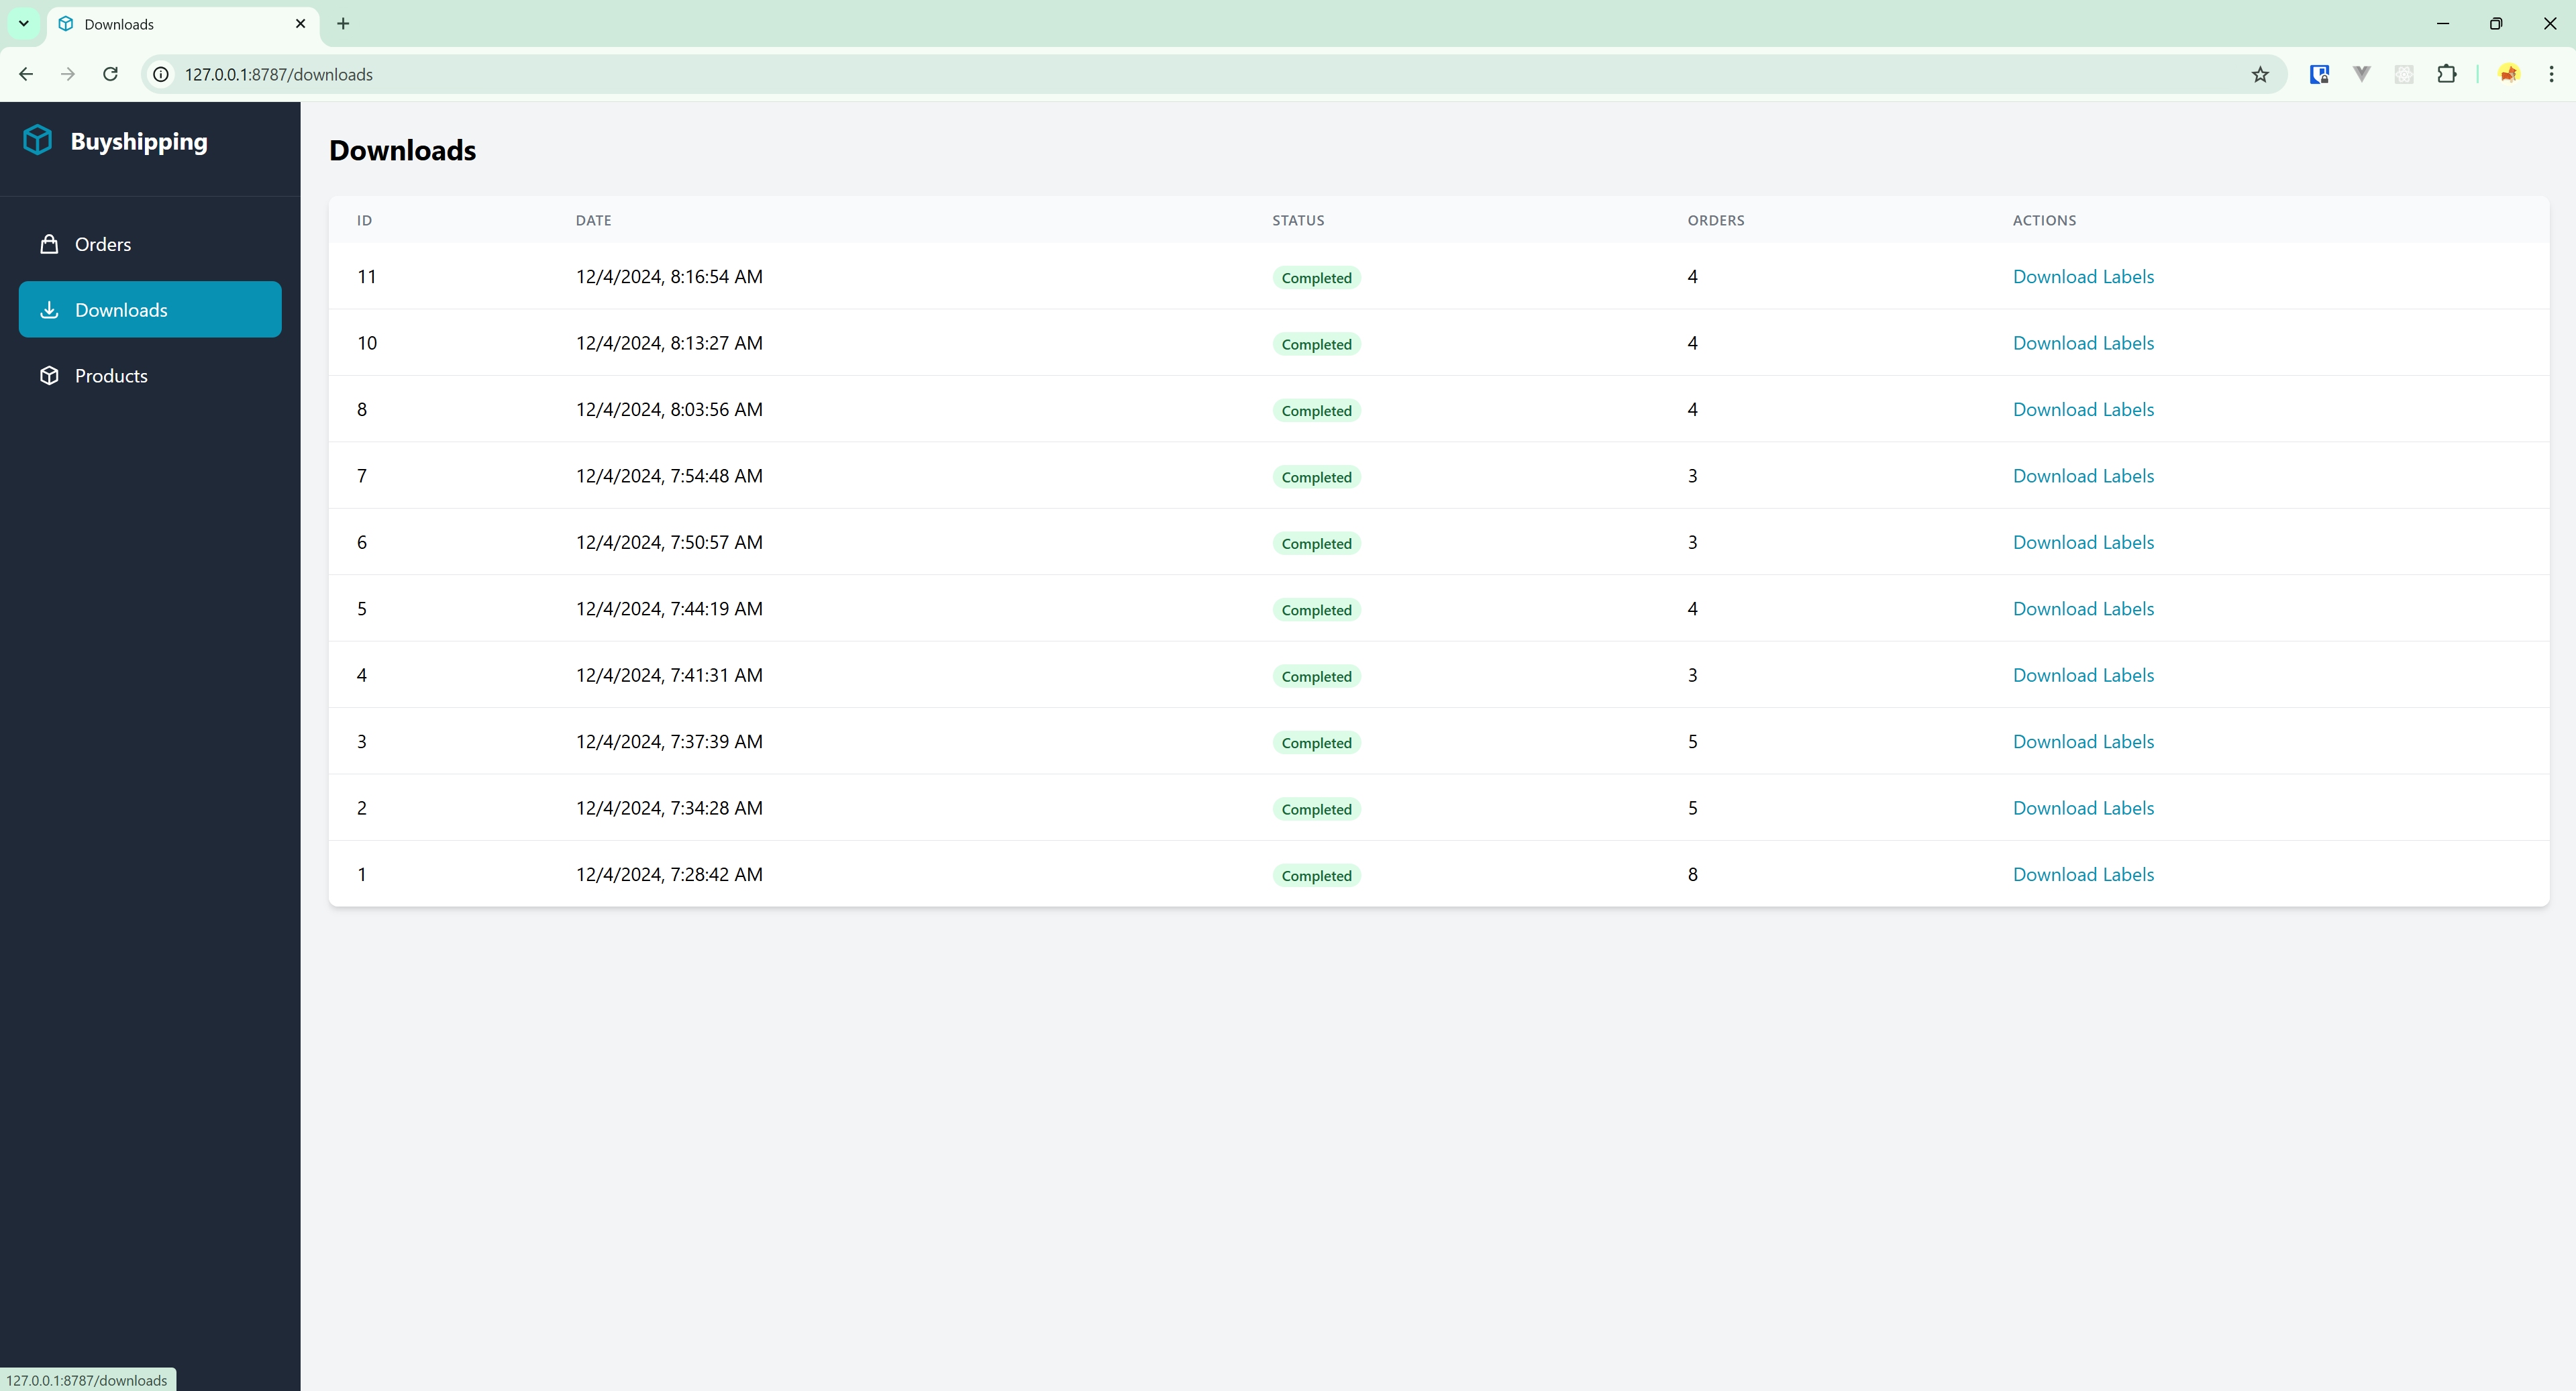The image size is (2576, 1391).
Task: View site information icon in address bar
Action: pos(160,74)
